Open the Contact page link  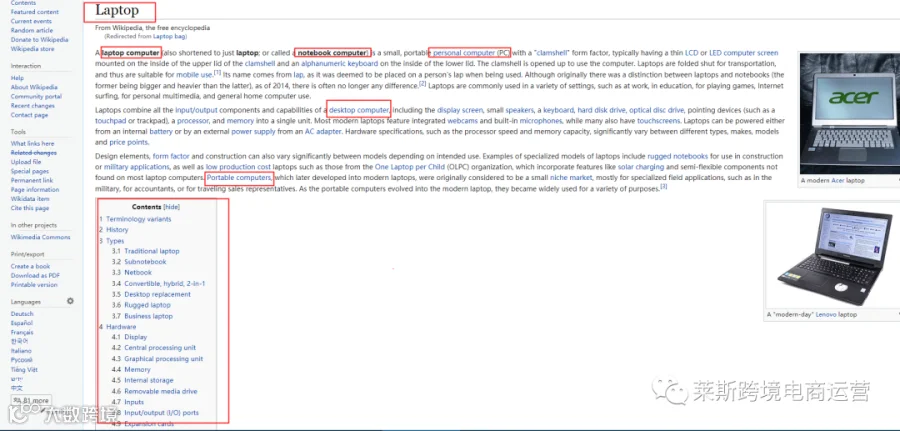[29, 115]
